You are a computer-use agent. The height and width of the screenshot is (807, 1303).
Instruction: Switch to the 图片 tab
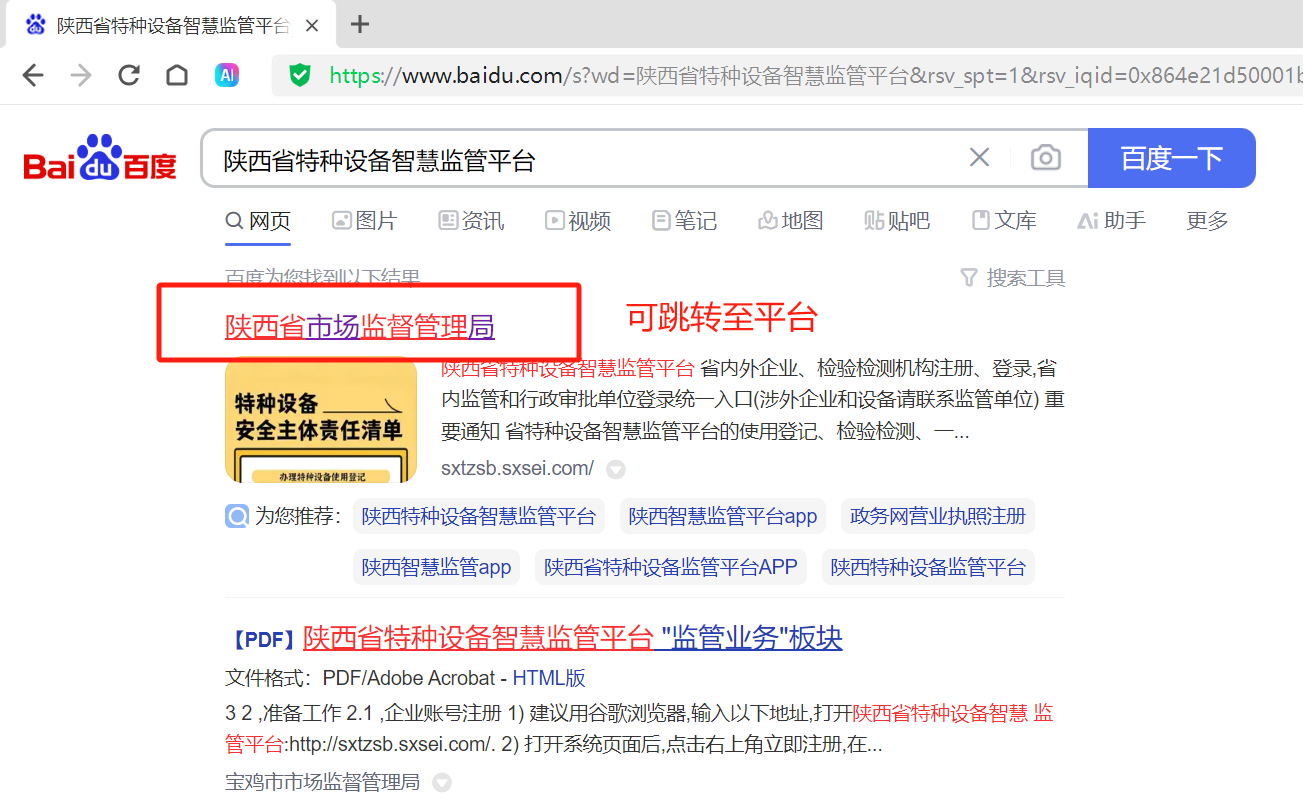364,221
